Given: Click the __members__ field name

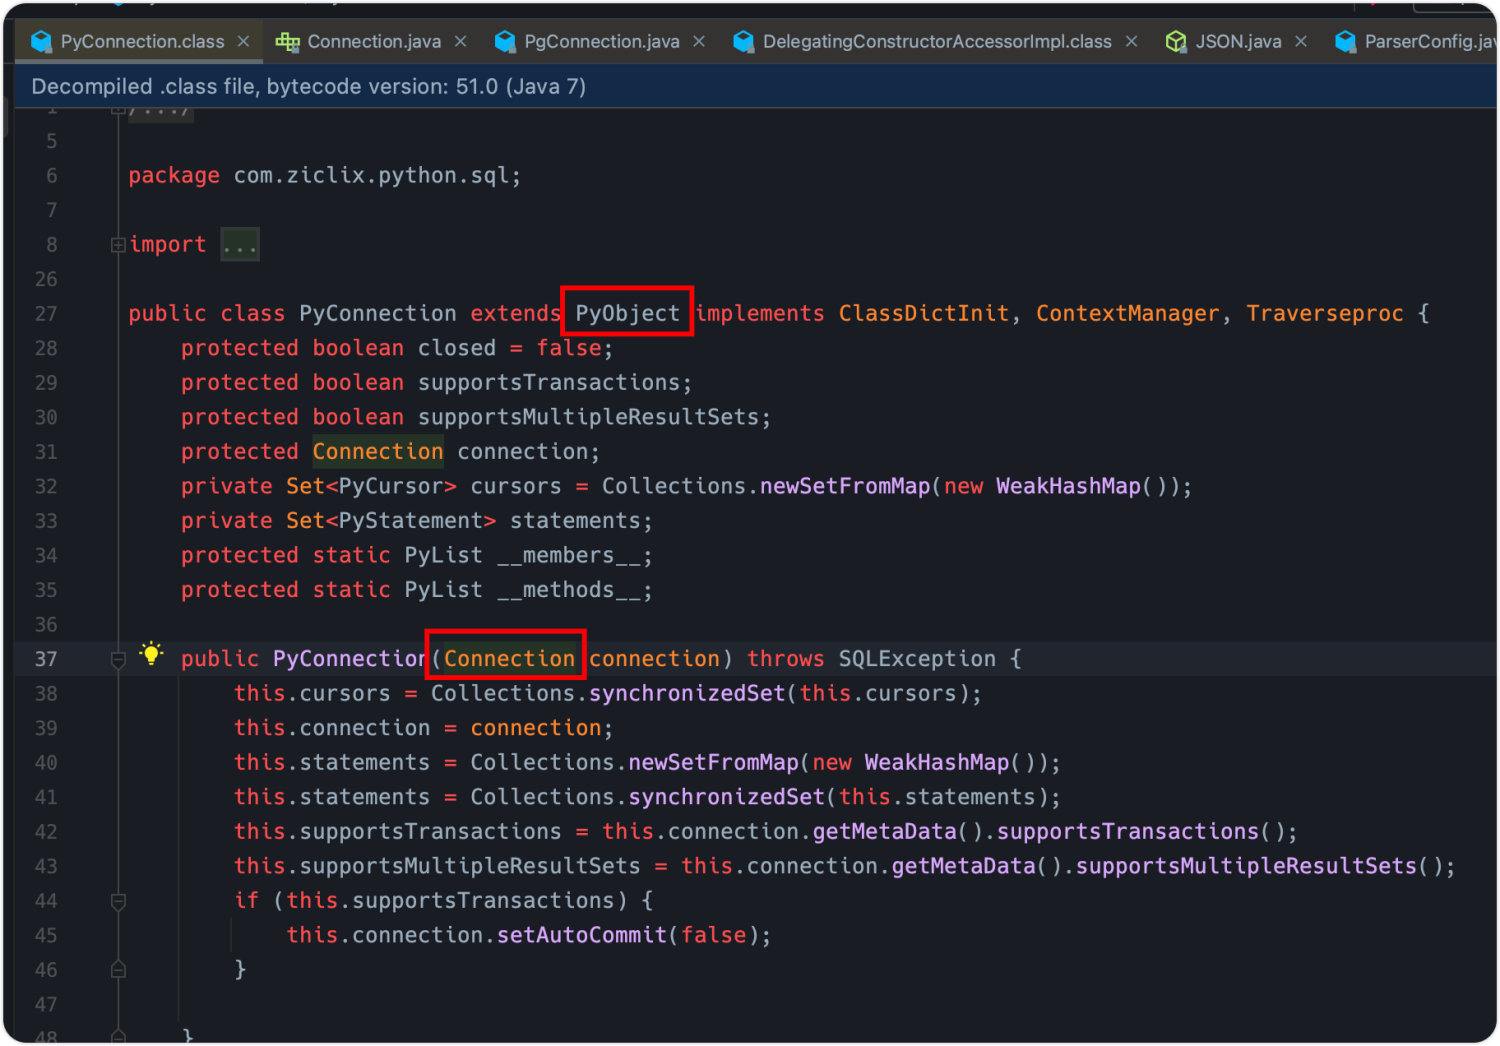Looking at the screenshot, I should [569, 555].
